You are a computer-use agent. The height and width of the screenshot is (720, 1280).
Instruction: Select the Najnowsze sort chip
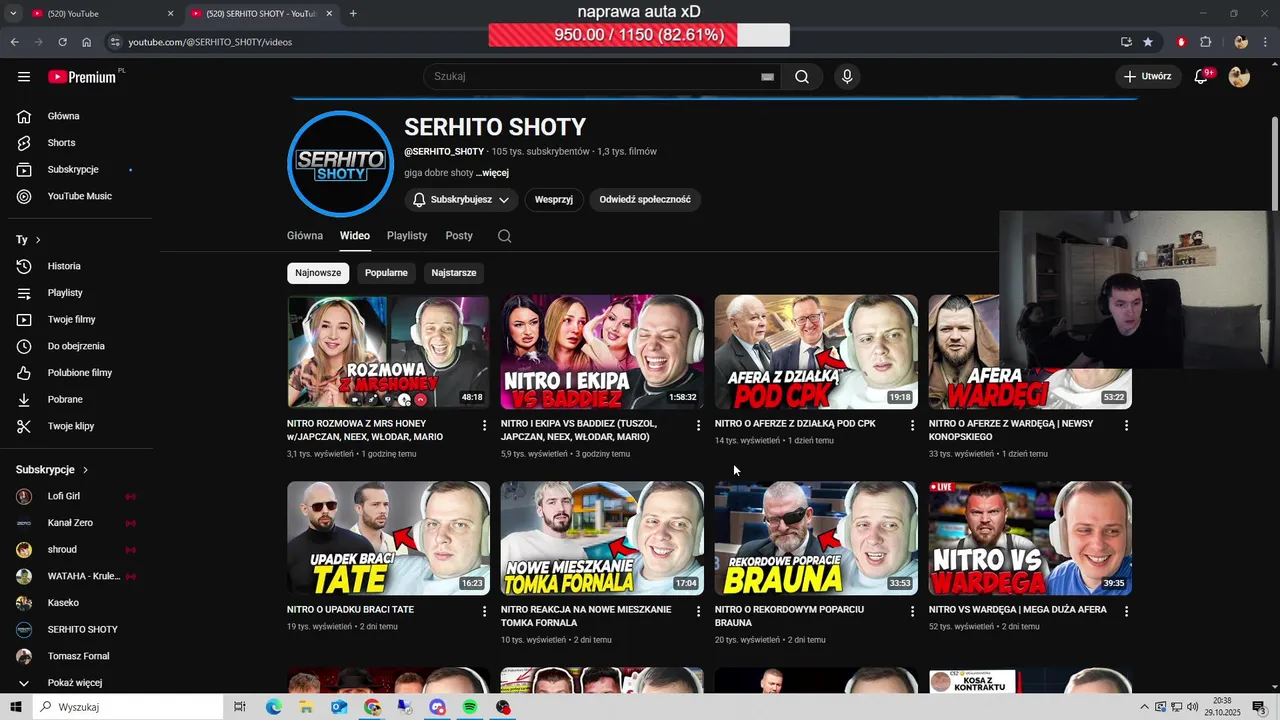318,273
